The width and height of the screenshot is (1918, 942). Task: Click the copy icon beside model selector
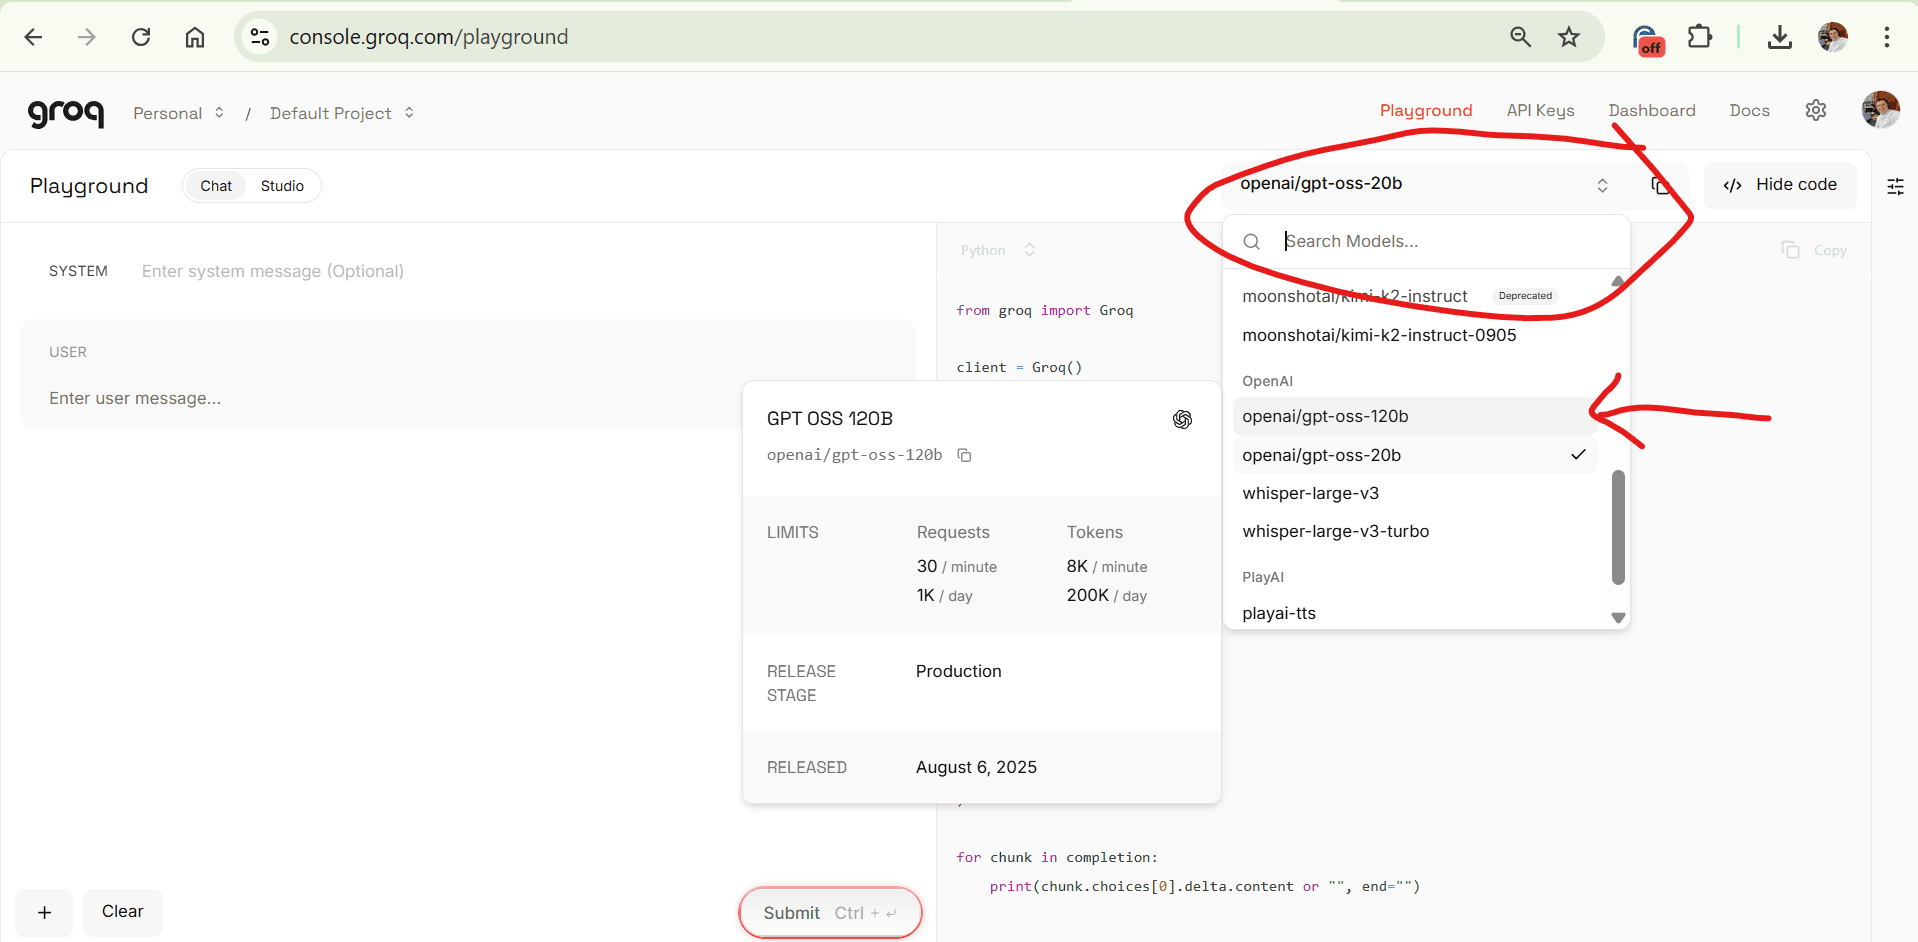click(x=1660, y=185)
